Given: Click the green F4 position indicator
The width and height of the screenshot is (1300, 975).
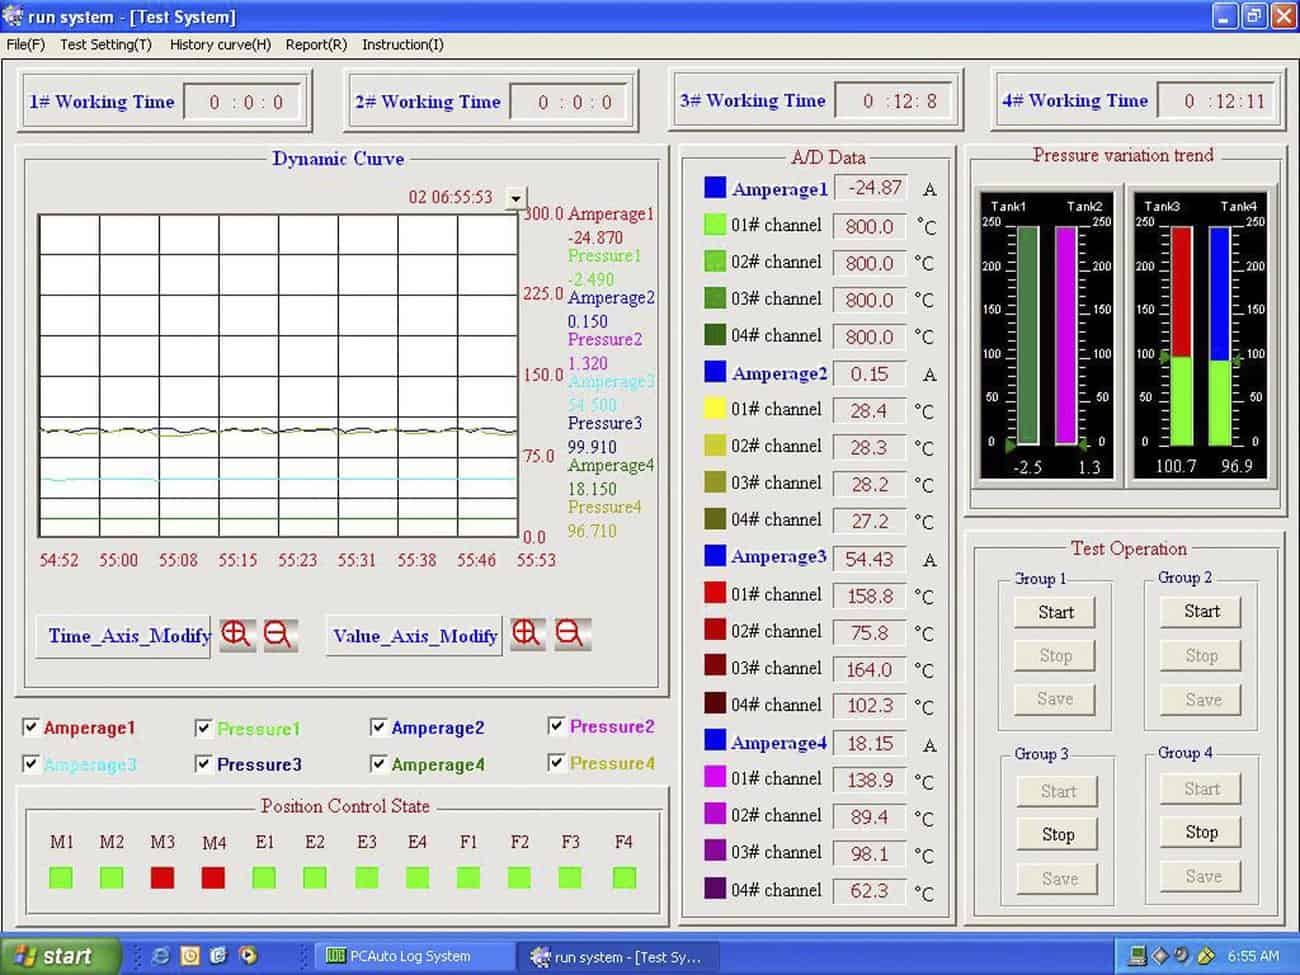Looking at the screenshot, I should tap(624, 878).
